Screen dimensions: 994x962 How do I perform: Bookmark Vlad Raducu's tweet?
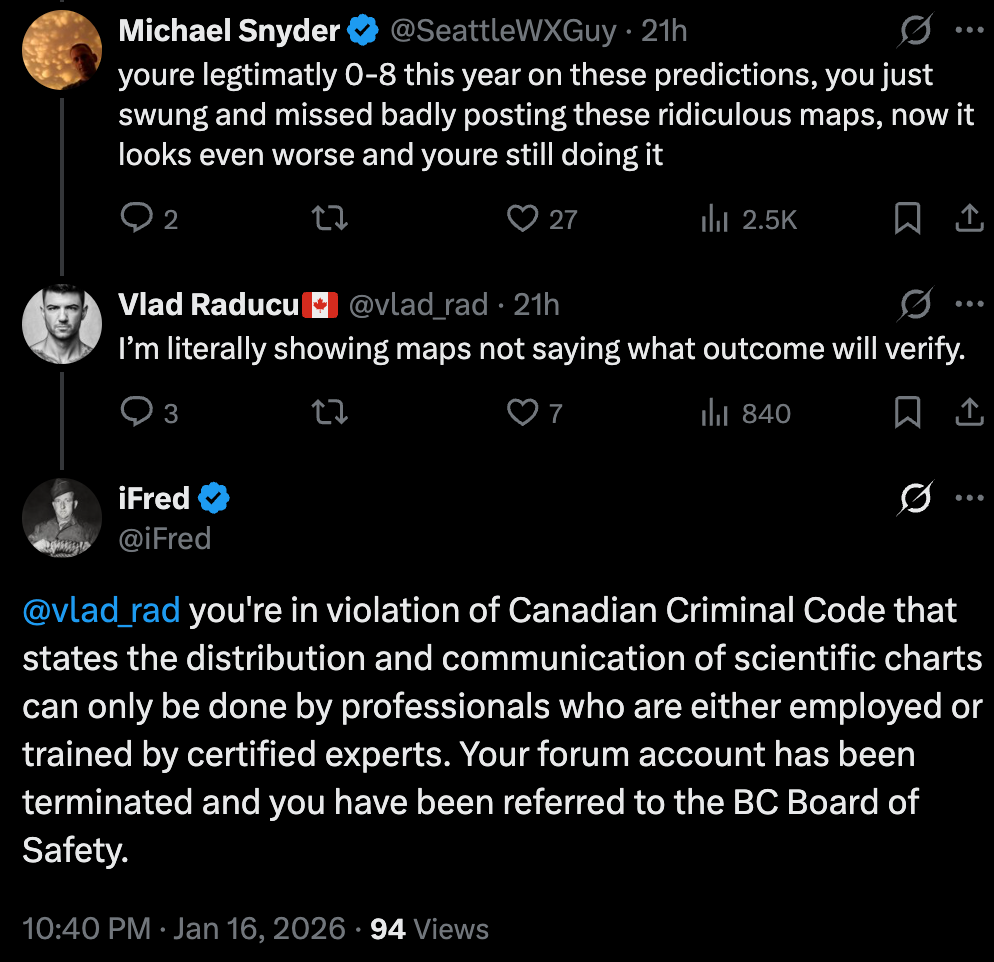pyautogui.click(x=907, y=412)
